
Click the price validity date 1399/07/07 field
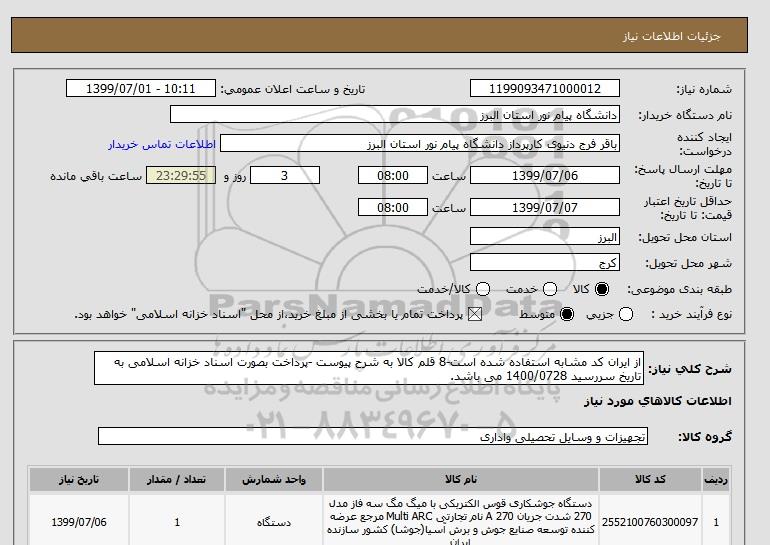tap(545, 207)
